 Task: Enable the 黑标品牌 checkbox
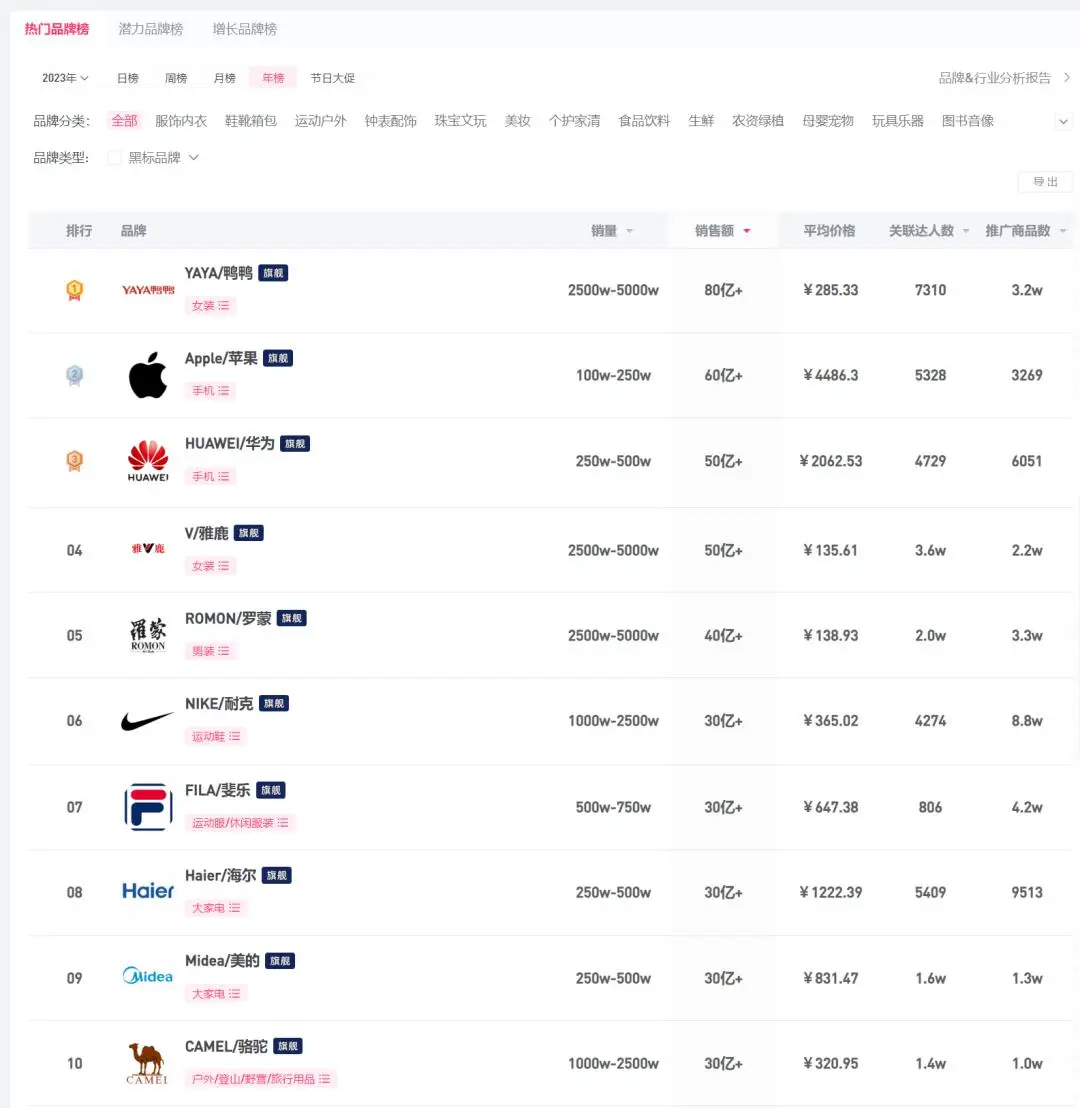pyautogui.click(x=114, y=157)
